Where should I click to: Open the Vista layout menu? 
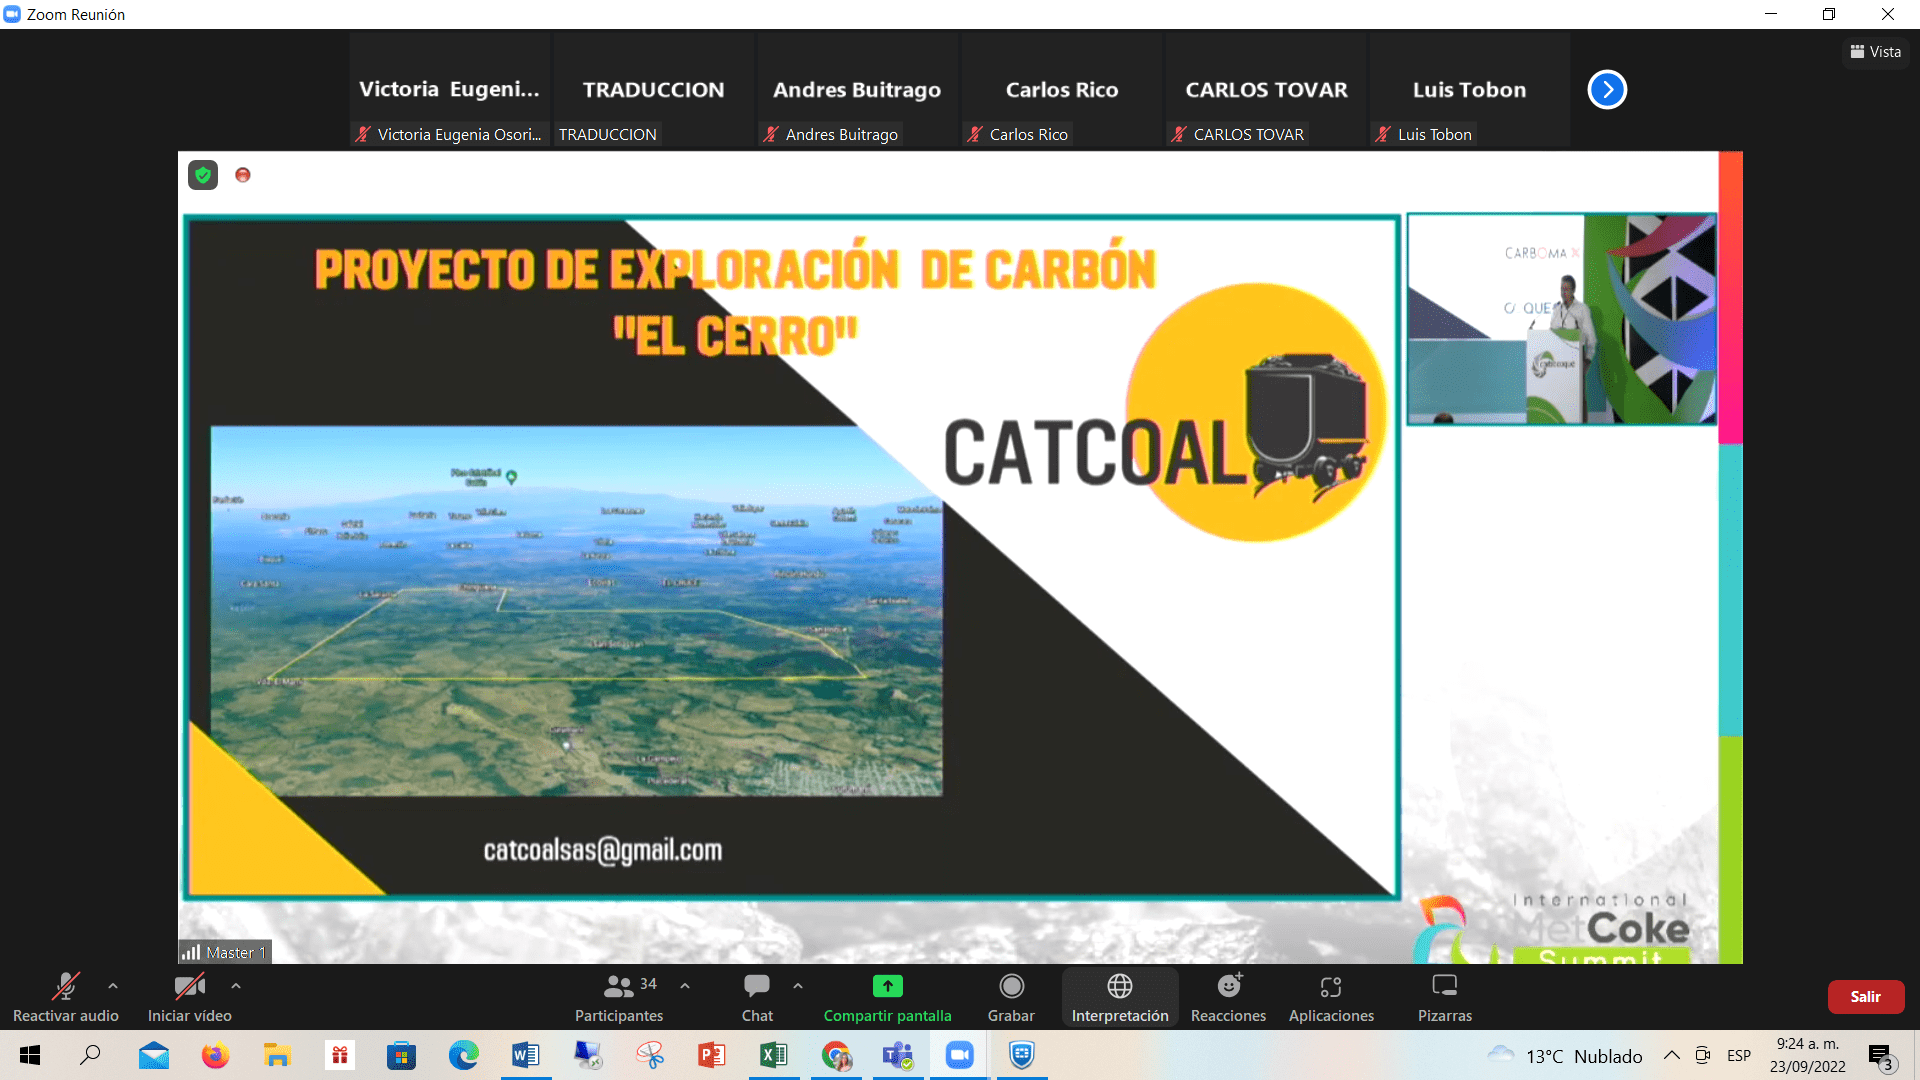1875,52
